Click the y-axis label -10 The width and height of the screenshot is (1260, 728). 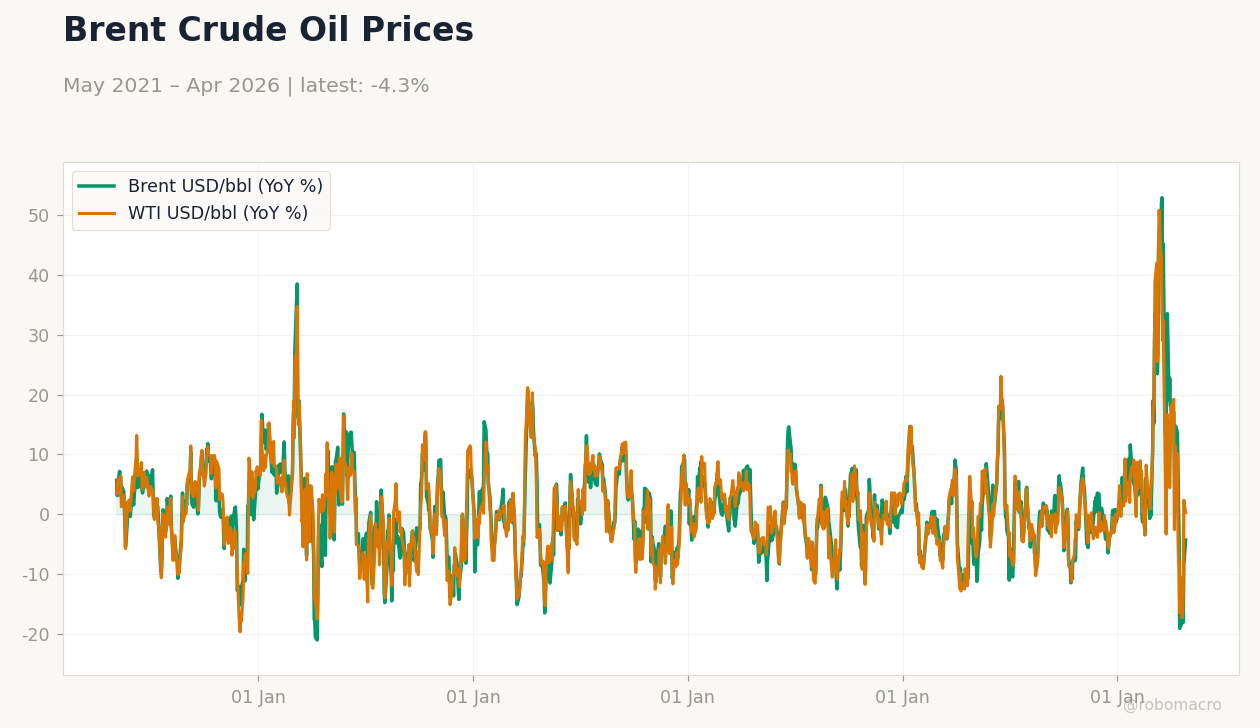pos(35,575)
